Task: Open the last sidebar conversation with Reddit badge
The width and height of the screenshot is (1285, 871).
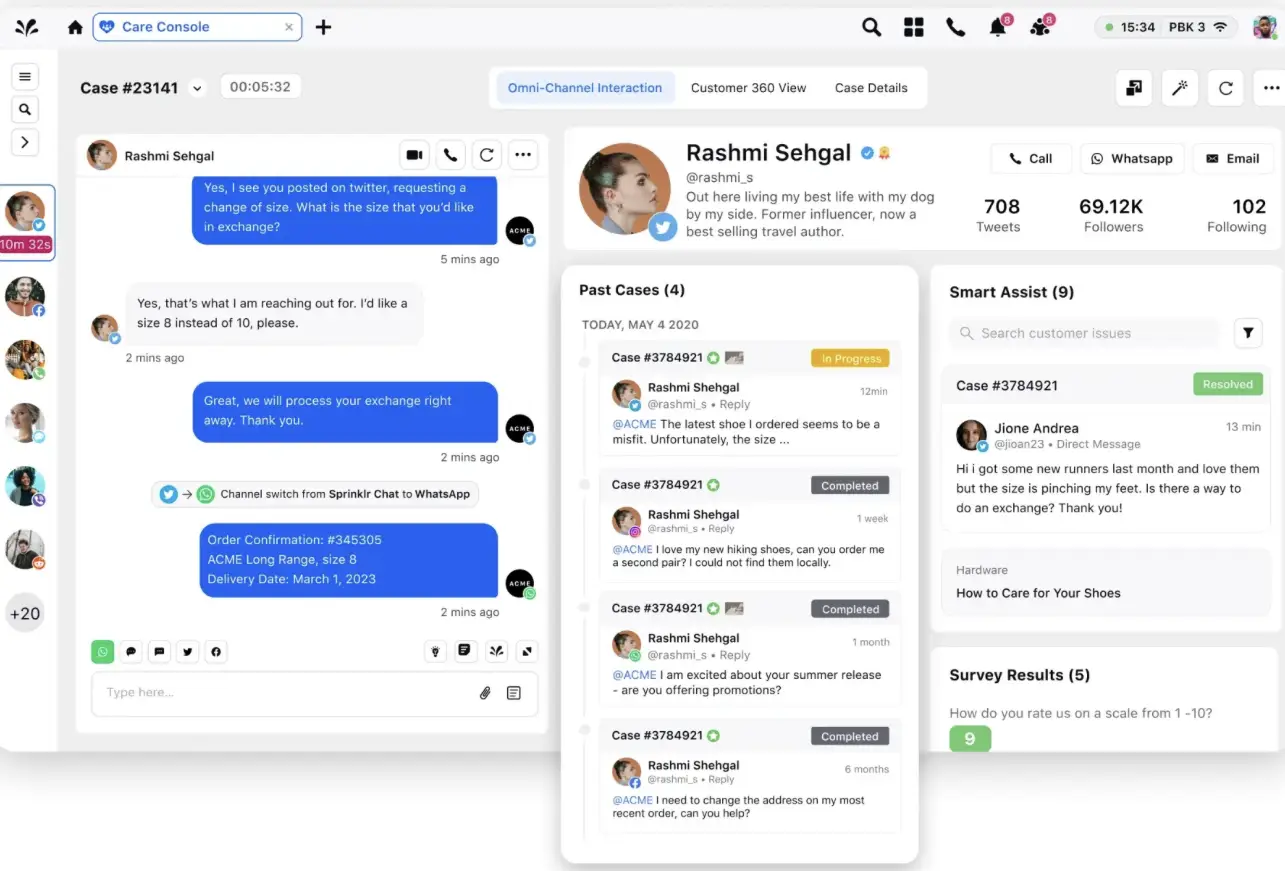Action: tap(25, 550)
